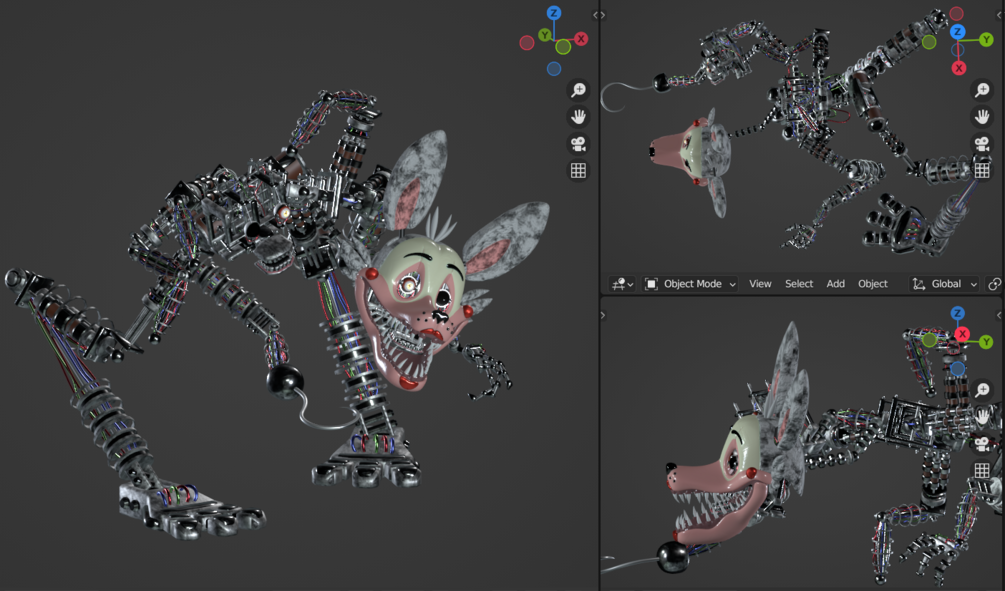
Task: Click the blue Z axis handle in the top-right viewport gizmo
Action: tap(958, 31)
